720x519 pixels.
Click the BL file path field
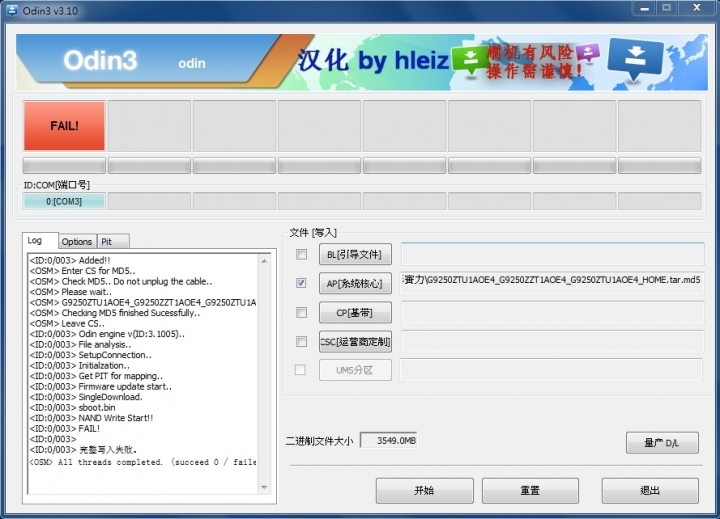click(552, 254)
